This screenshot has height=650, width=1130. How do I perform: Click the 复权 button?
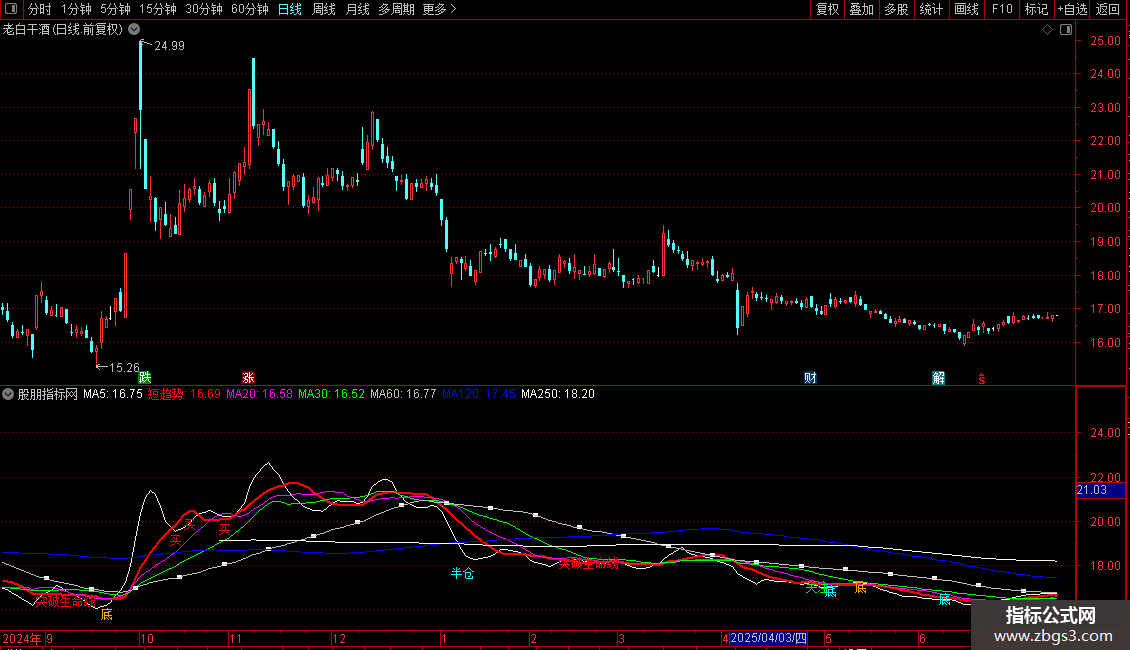click(x=827, y=9)
